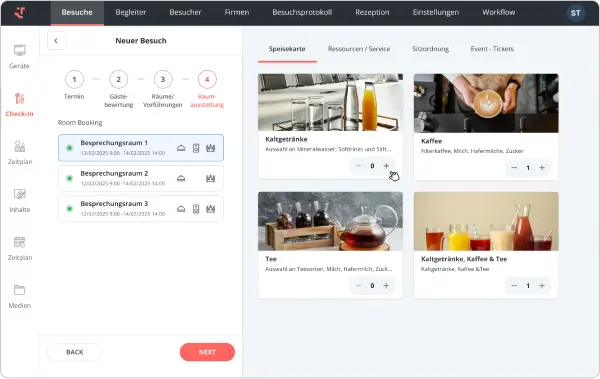600x379 pixels.
Task: Click the NEXT button
Action: 207,352
